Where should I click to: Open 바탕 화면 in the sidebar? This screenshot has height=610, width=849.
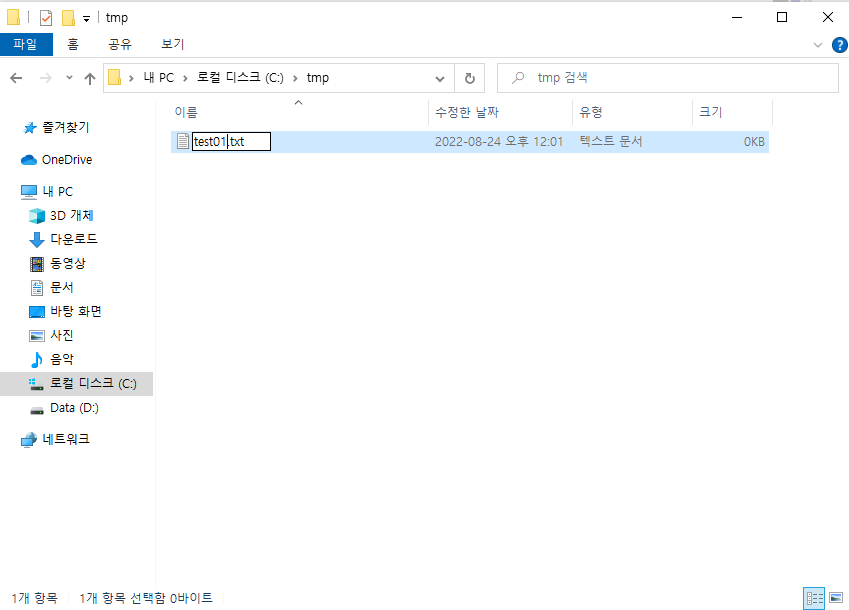click(76, 311)
